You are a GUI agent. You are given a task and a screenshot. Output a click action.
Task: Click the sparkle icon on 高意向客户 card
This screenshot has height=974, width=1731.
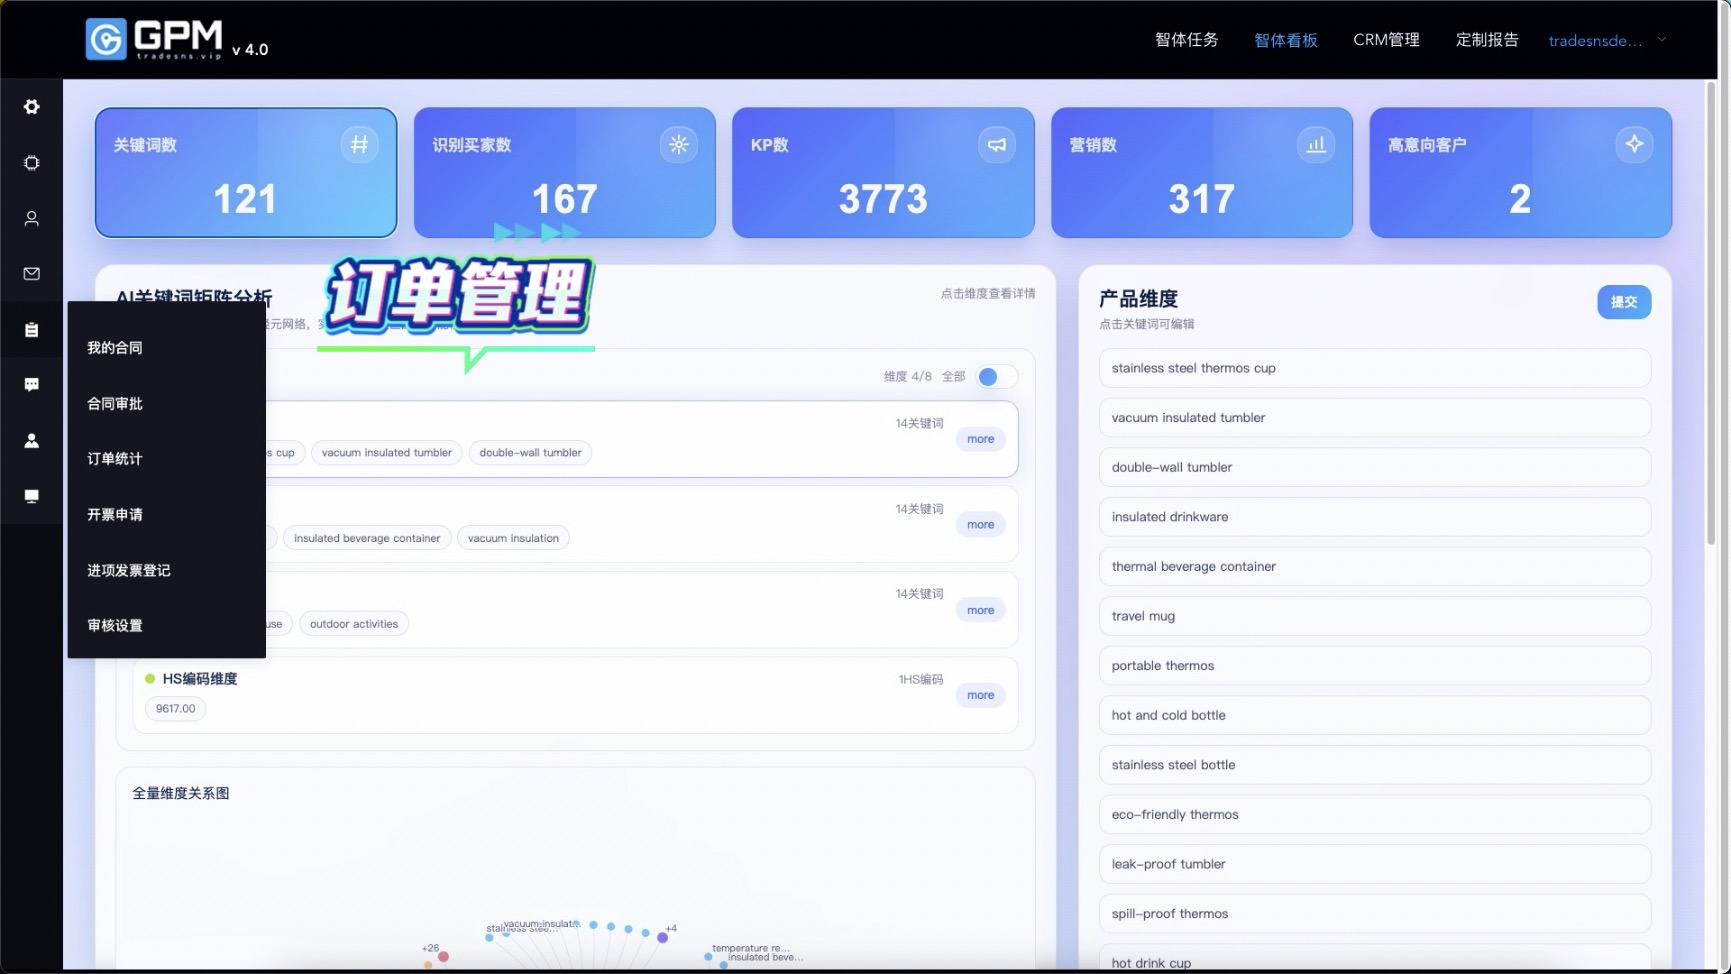coord(1634,145)
